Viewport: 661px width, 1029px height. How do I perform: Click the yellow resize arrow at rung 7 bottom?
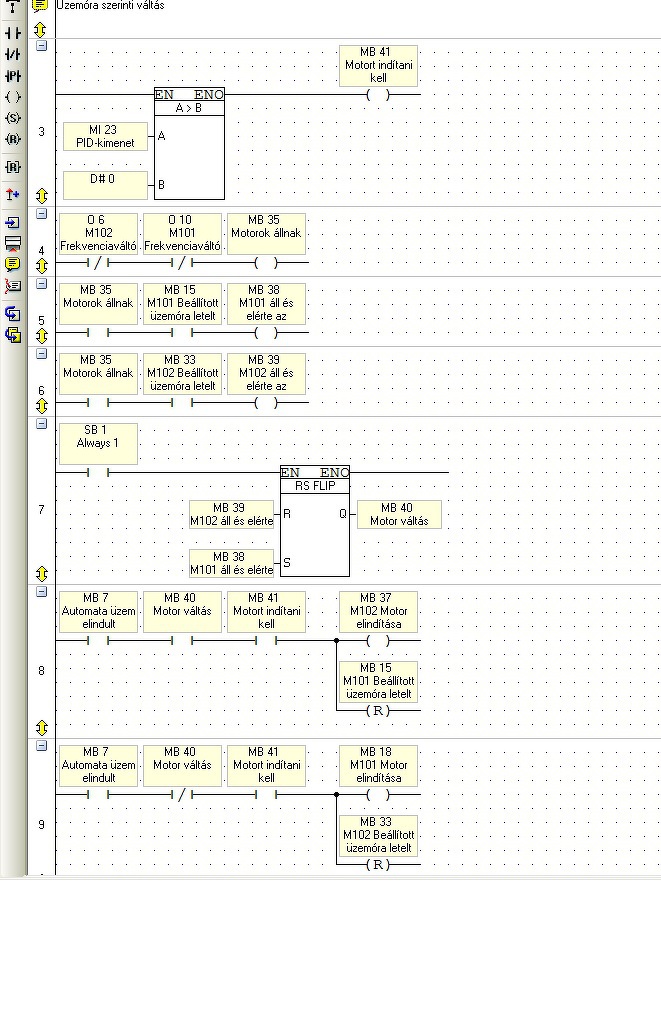(41, 574)
